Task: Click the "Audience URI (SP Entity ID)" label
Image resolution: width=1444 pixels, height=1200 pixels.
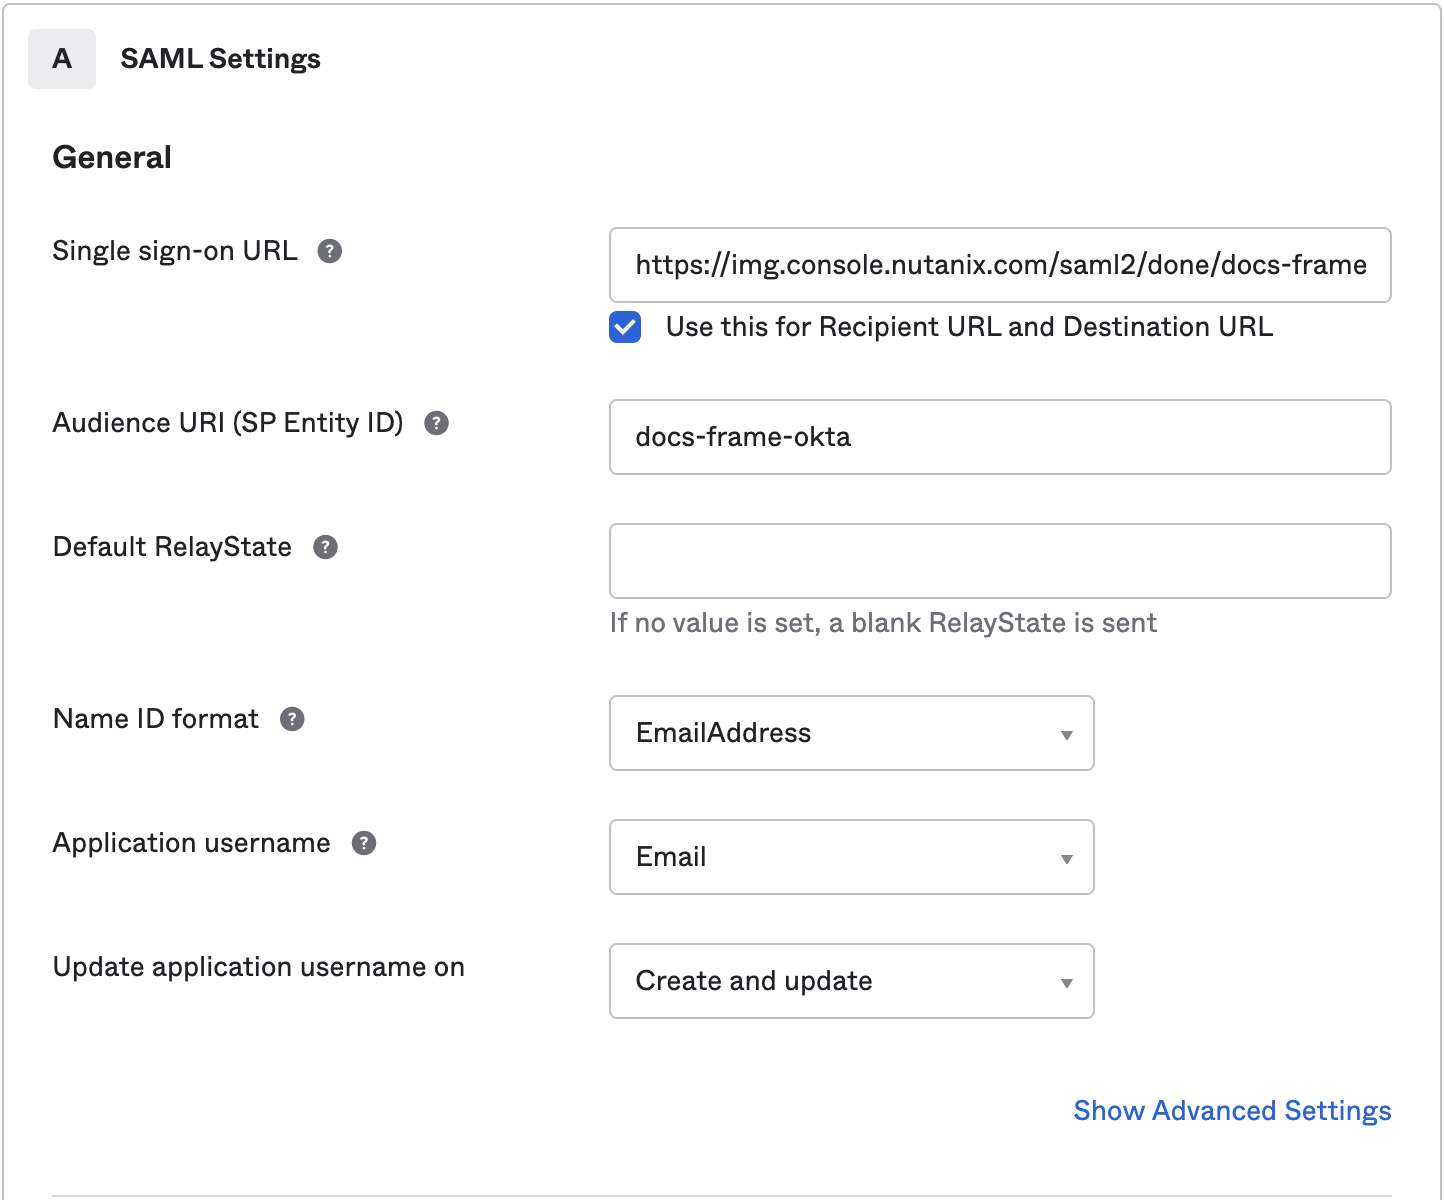Action: pyautogui.click(x=228, y=423)
